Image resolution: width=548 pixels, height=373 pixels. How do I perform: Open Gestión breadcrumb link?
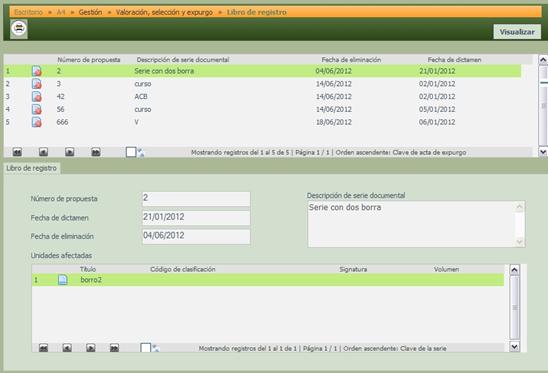coord(91,12)
